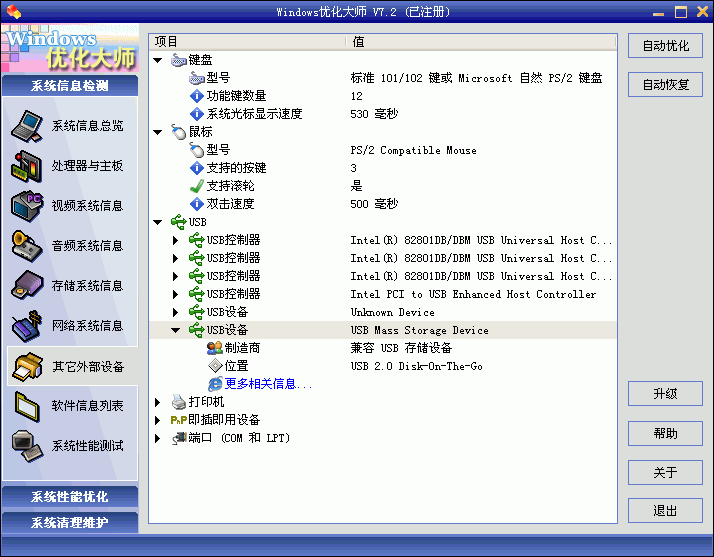Click the 帮助 button
The width and height of the screenshot is (714, 557).
point(665,433)
